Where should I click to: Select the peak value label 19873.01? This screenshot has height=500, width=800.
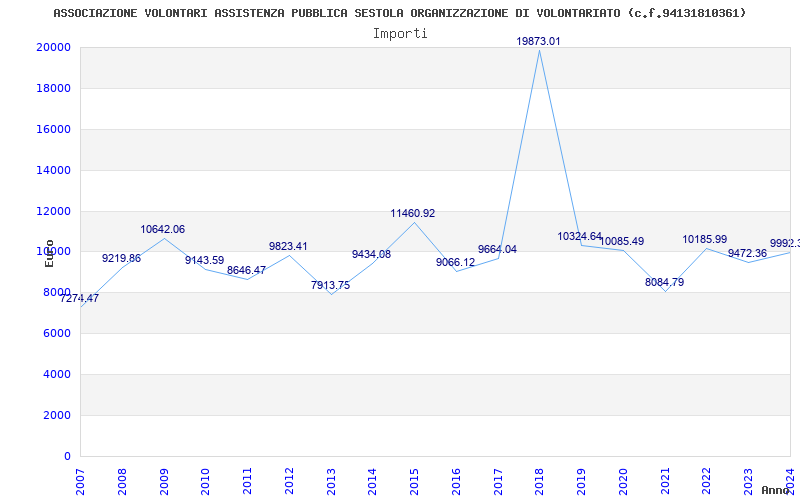538,41
